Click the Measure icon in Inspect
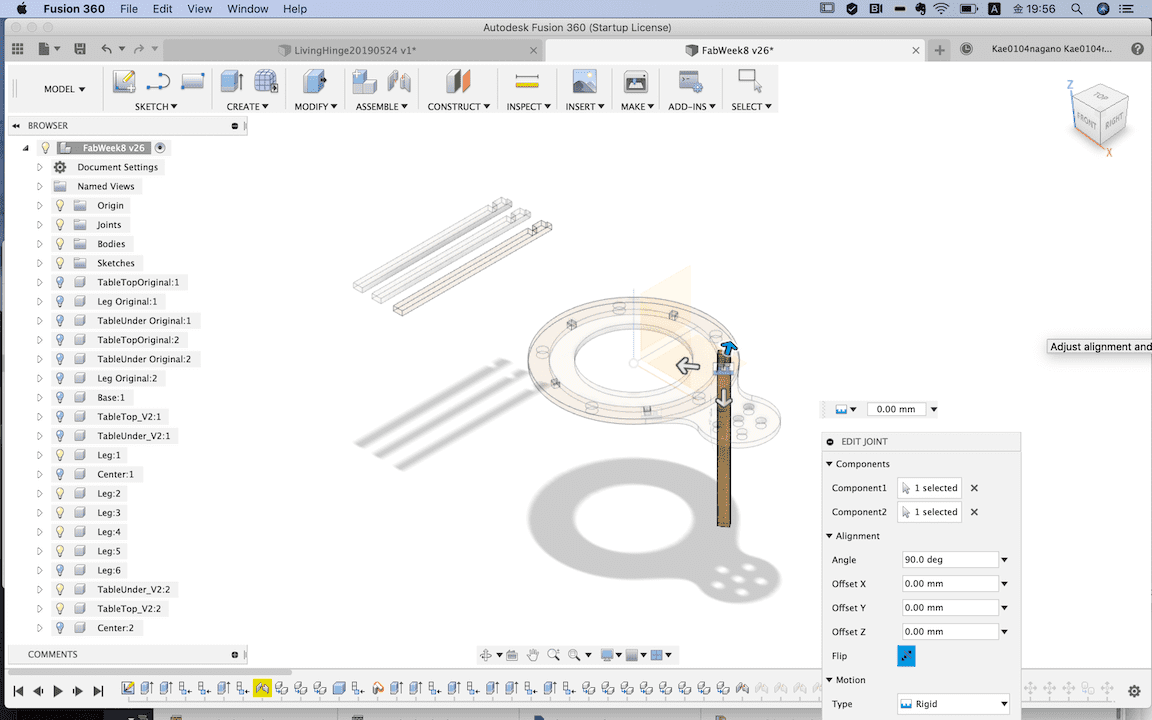 click(527, 82)
